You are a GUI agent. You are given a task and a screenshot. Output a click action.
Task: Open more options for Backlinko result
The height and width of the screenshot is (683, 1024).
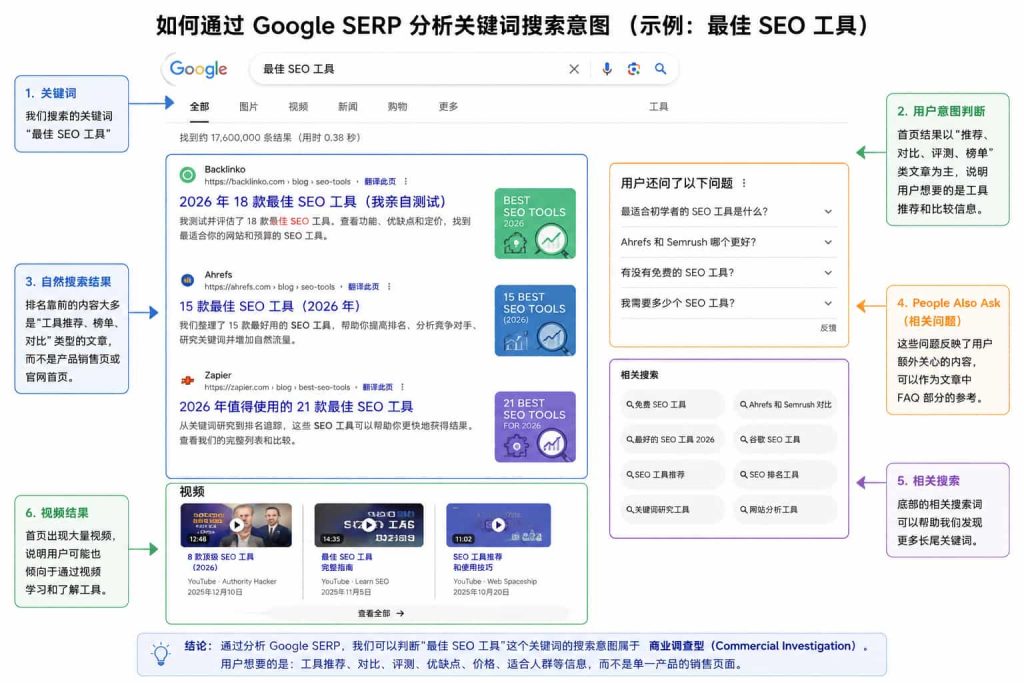pyautogui.click(x=406, y=182)
